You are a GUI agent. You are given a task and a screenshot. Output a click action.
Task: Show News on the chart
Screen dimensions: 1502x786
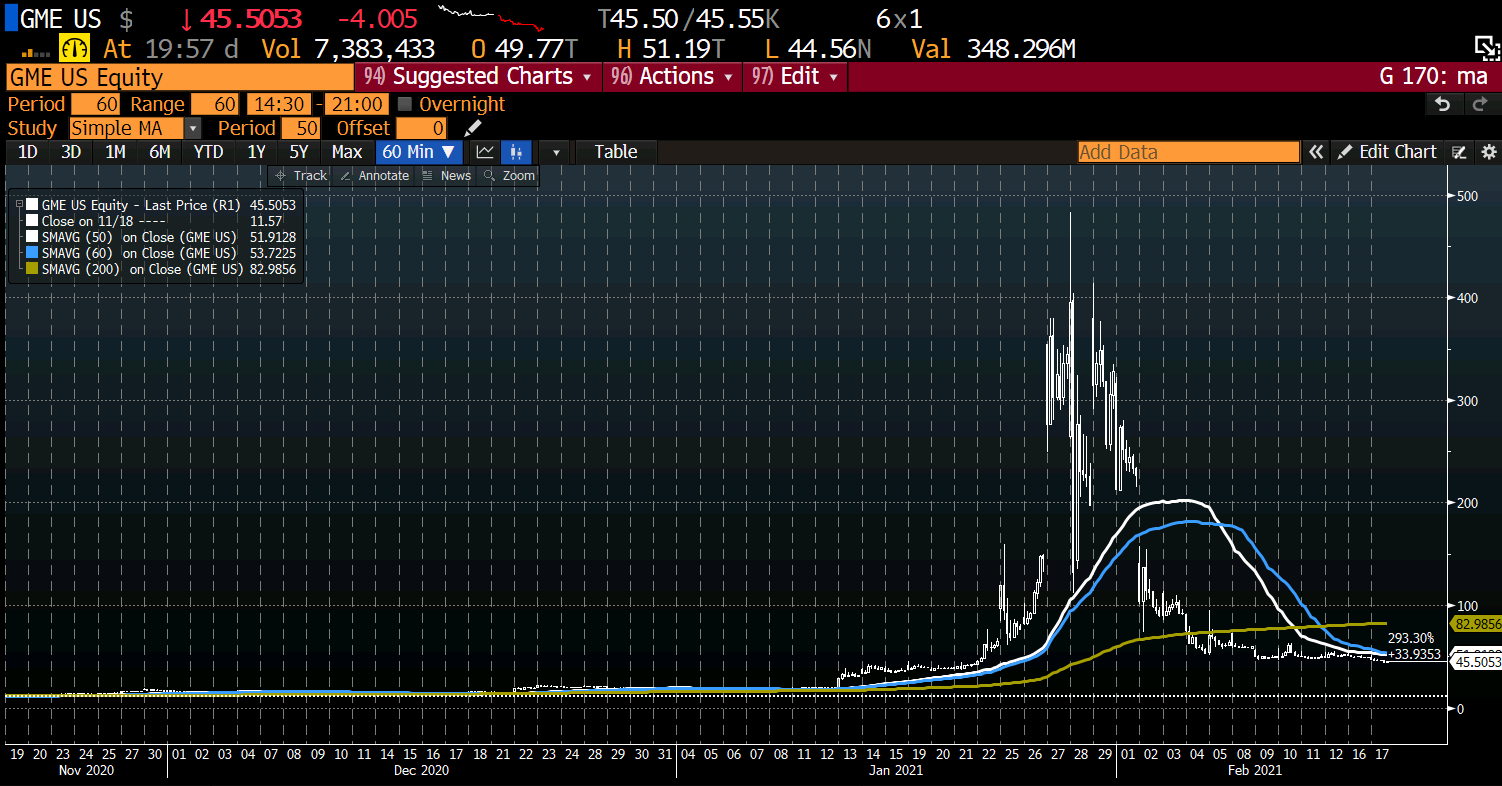click(x=446, y=175)
